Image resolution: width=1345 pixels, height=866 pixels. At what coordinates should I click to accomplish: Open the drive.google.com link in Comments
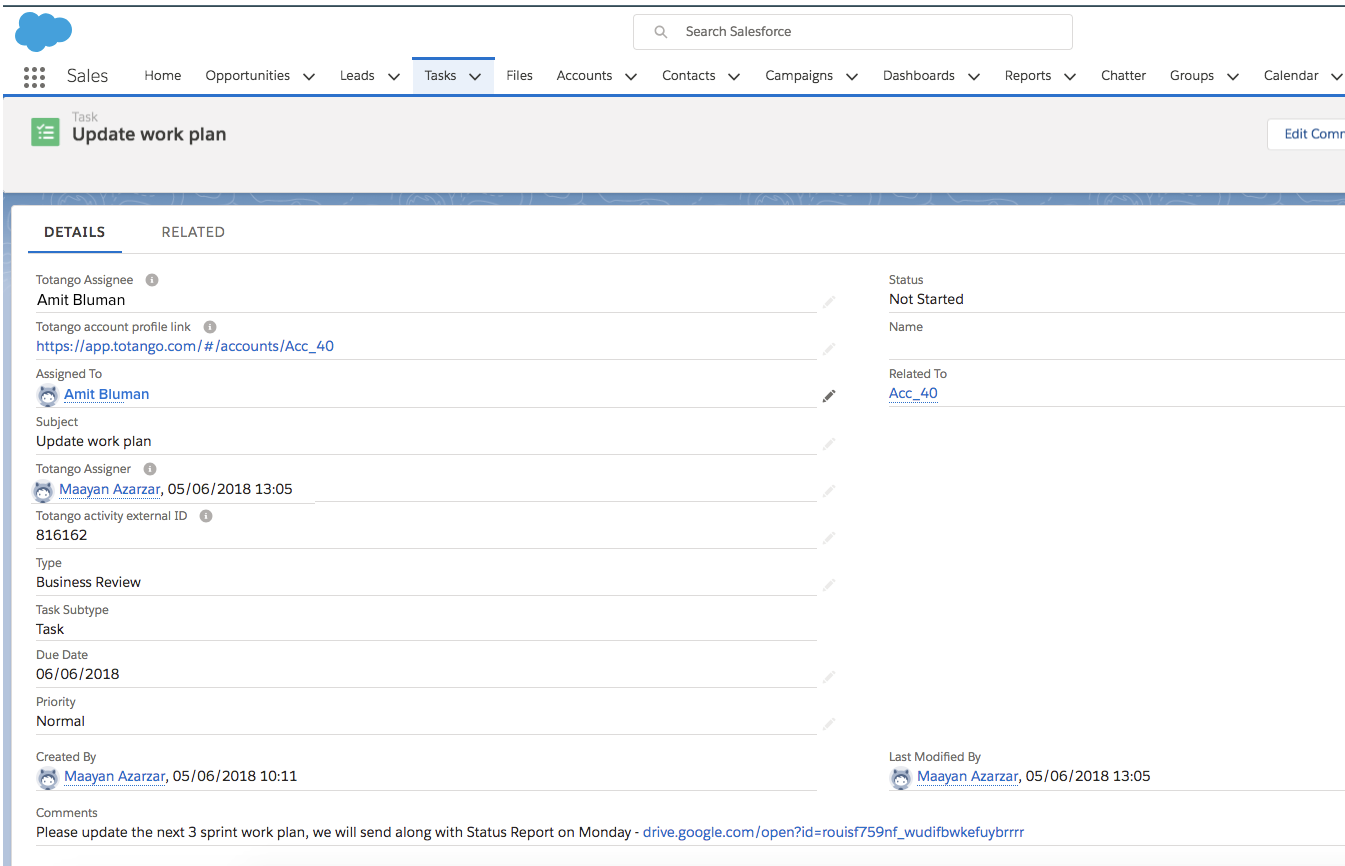[x=833, y=832]
